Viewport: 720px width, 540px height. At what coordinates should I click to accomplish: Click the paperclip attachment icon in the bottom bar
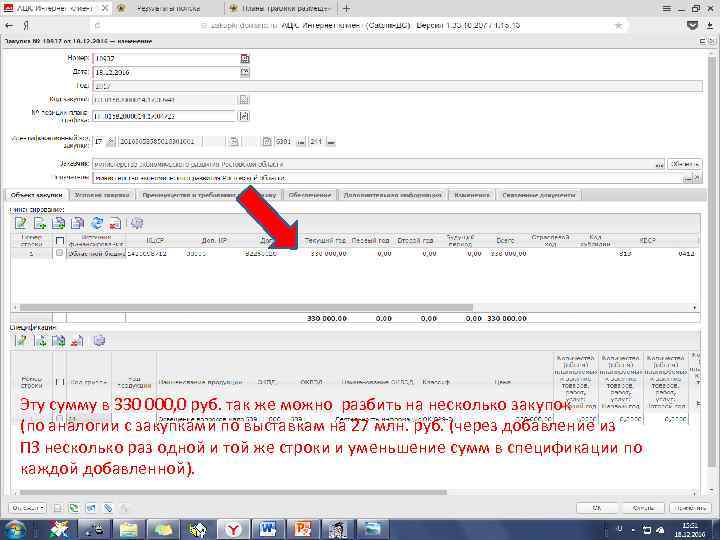[x=108, y=508]
